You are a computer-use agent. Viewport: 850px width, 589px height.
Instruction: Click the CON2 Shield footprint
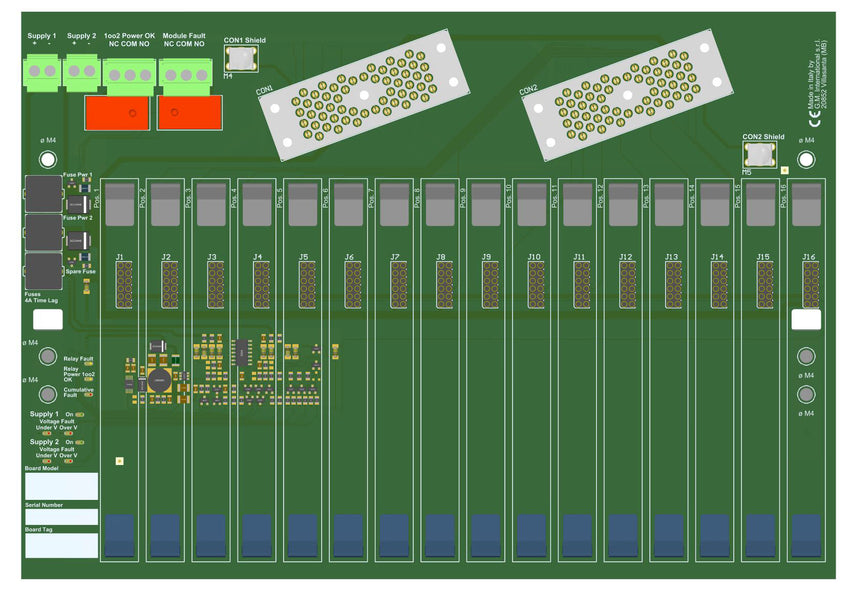757,152
